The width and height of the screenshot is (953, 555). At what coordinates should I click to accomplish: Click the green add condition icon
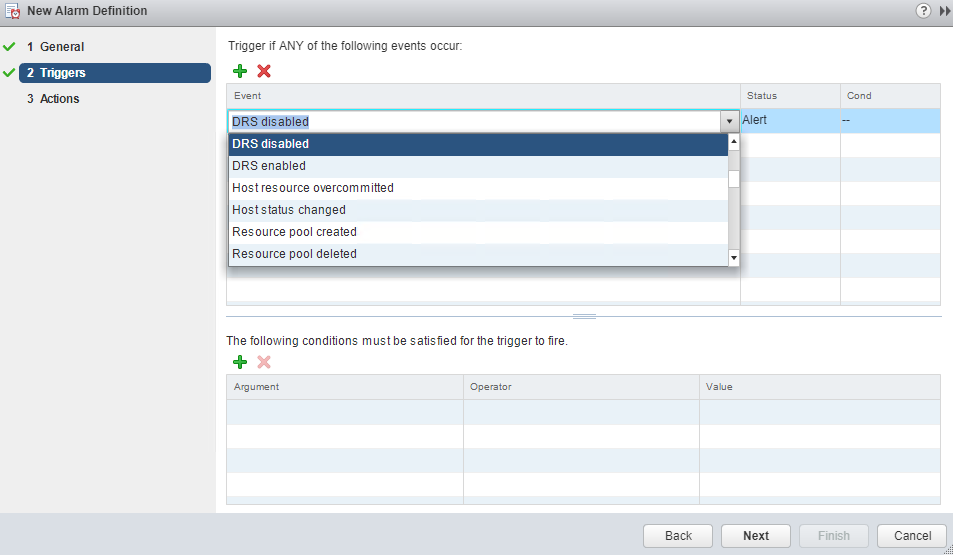[x=240, y=362]
